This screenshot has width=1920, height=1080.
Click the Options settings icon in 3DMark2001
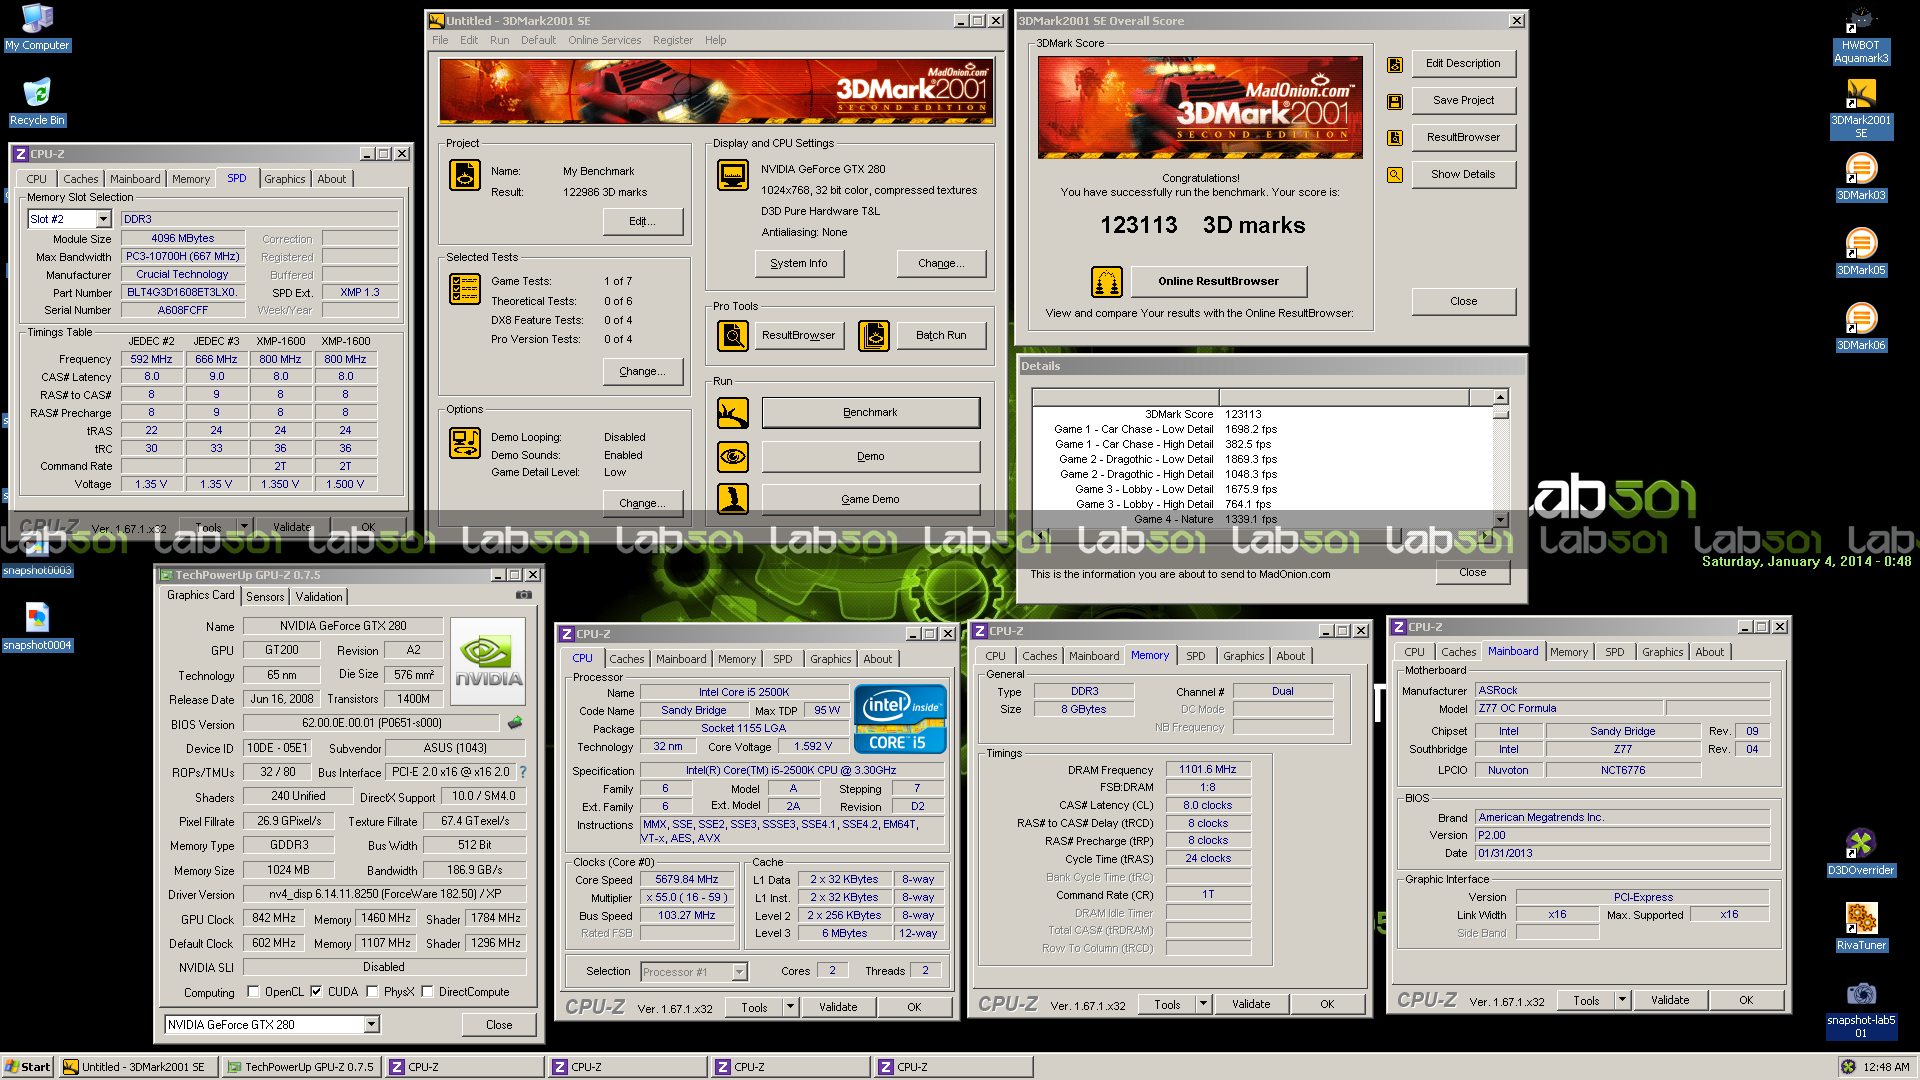pos(465,442)
